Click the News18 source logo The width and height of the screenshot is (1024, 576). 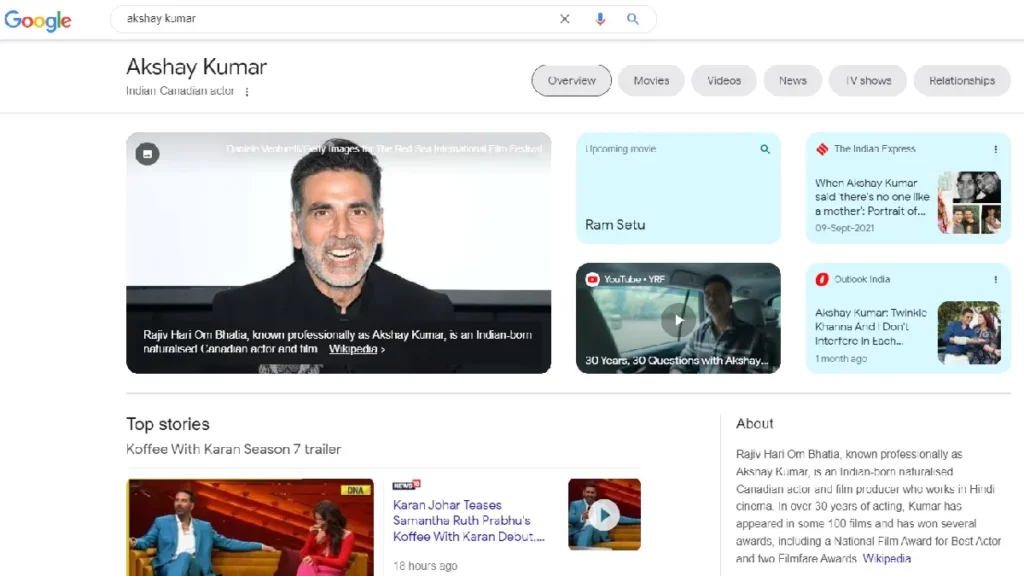pyautogui.click(x=406, y=485)
